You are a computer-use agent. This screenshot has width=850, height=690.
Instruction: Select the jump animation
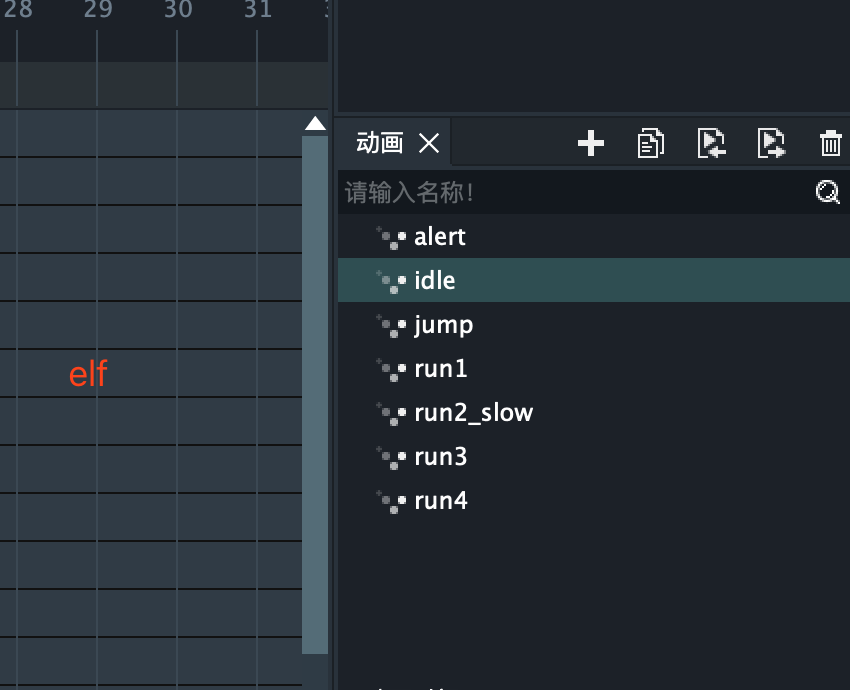(444, 325)
